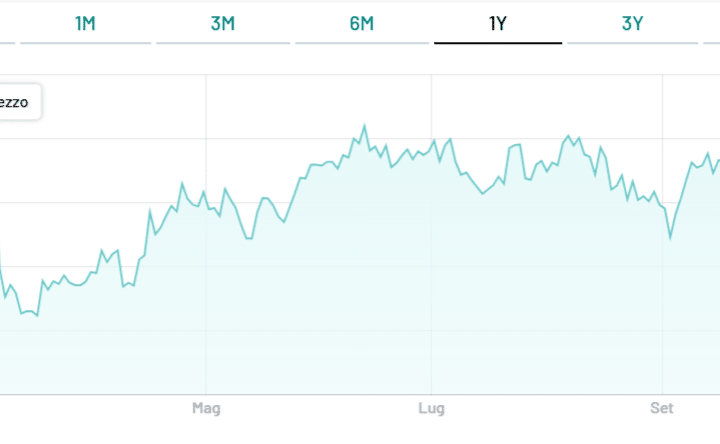This screenshot has width=720, height=444.
Task: Open the 3Y time range
Action: point(632,24)
